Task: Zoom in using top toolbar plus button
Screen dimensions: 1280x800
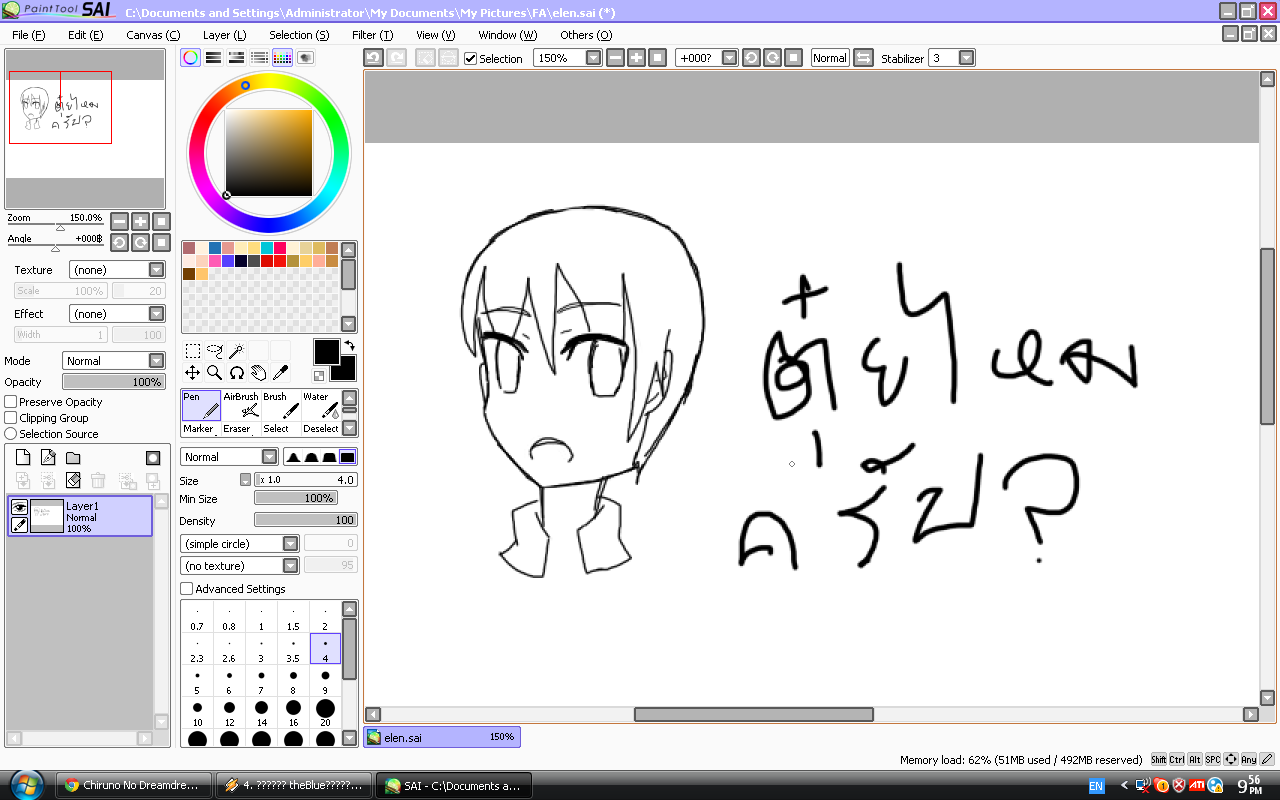Action: (636, 58)
